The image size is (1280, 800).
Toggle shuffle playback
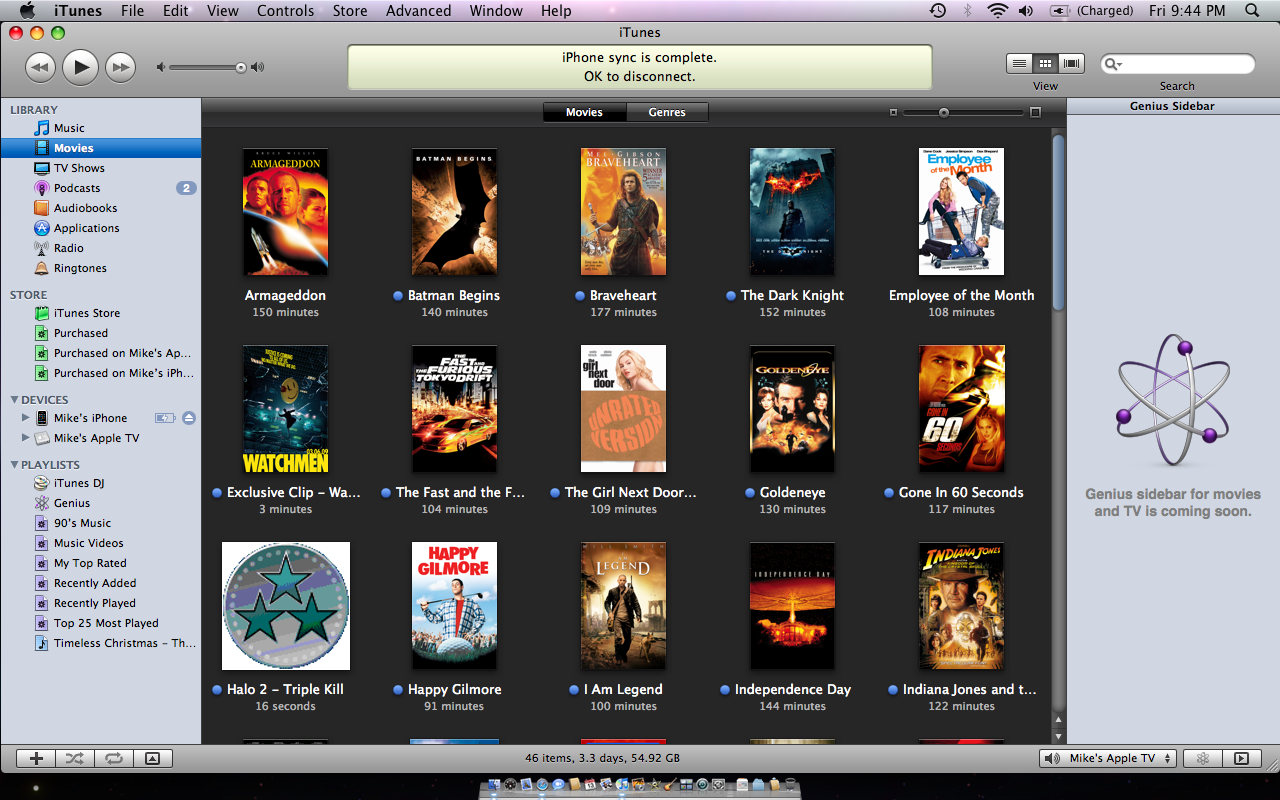75,758
